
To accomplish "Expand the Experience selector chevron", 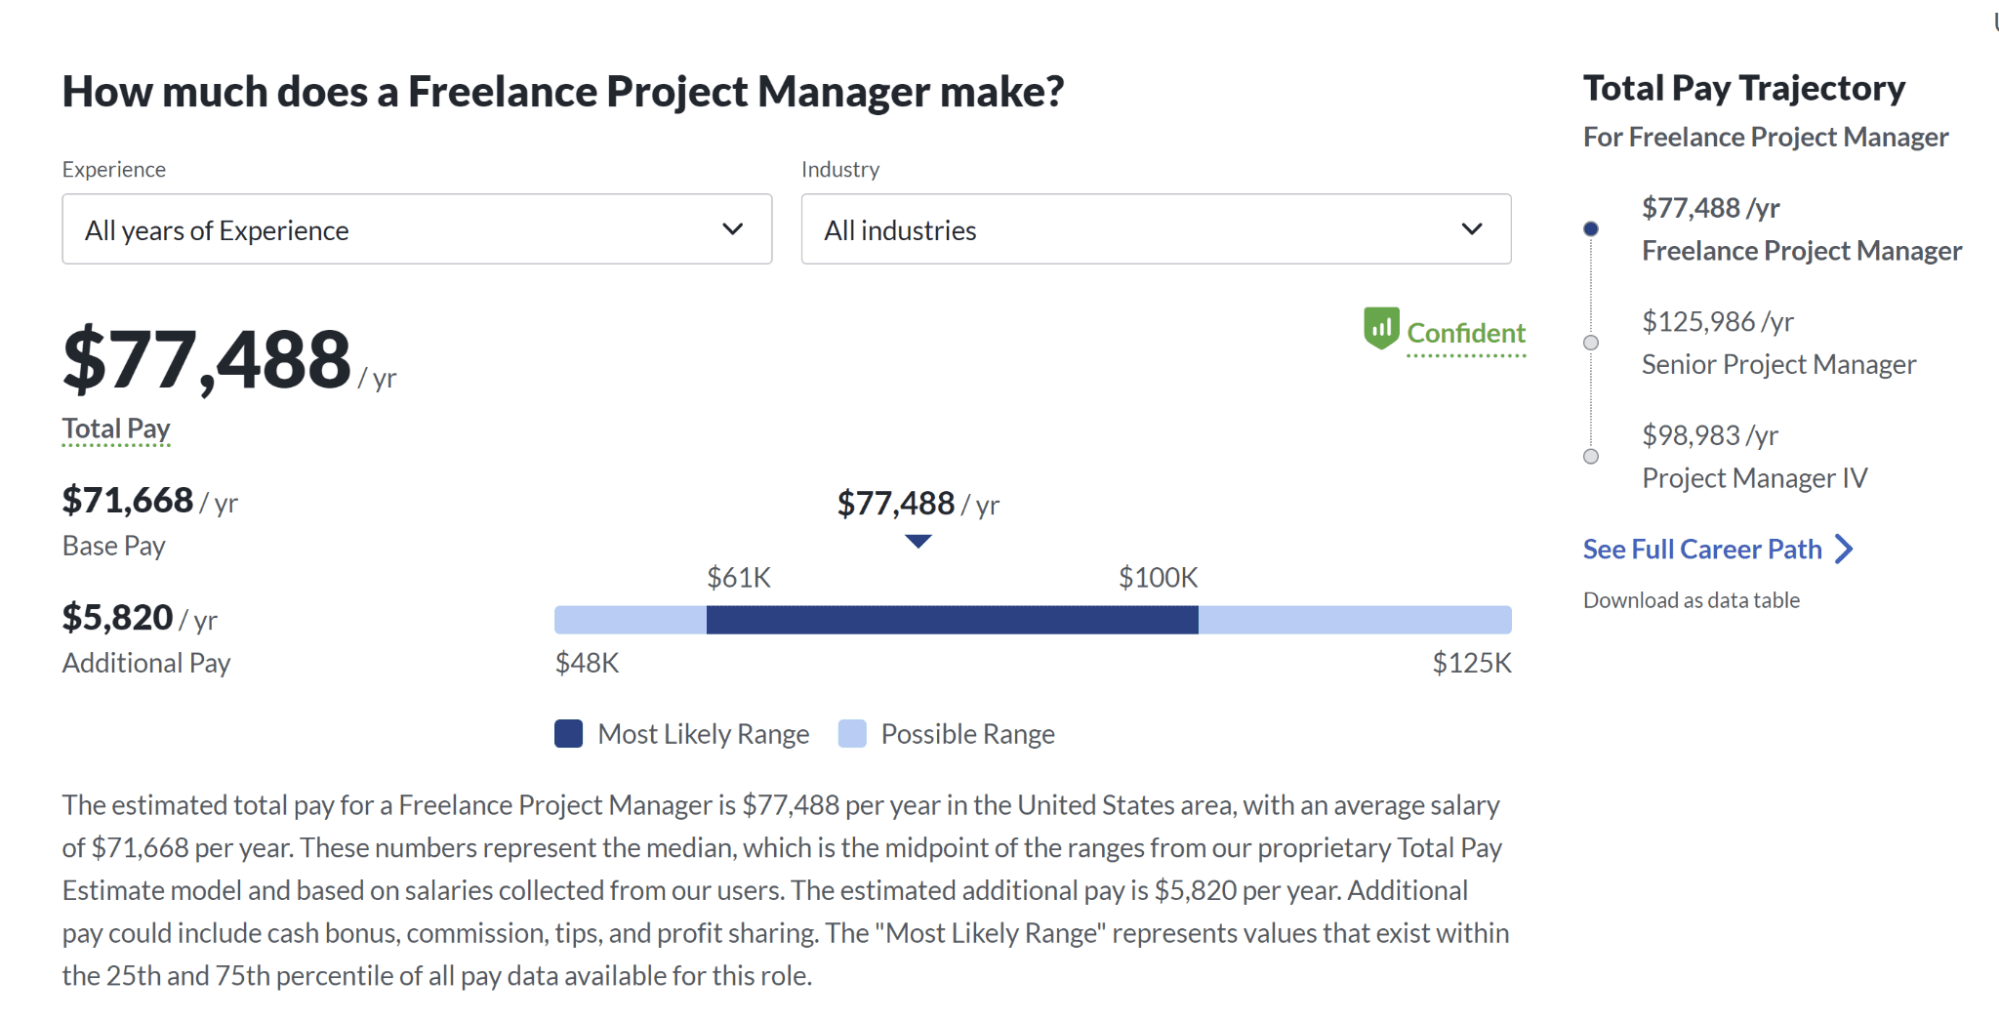I will pos(733,229).
